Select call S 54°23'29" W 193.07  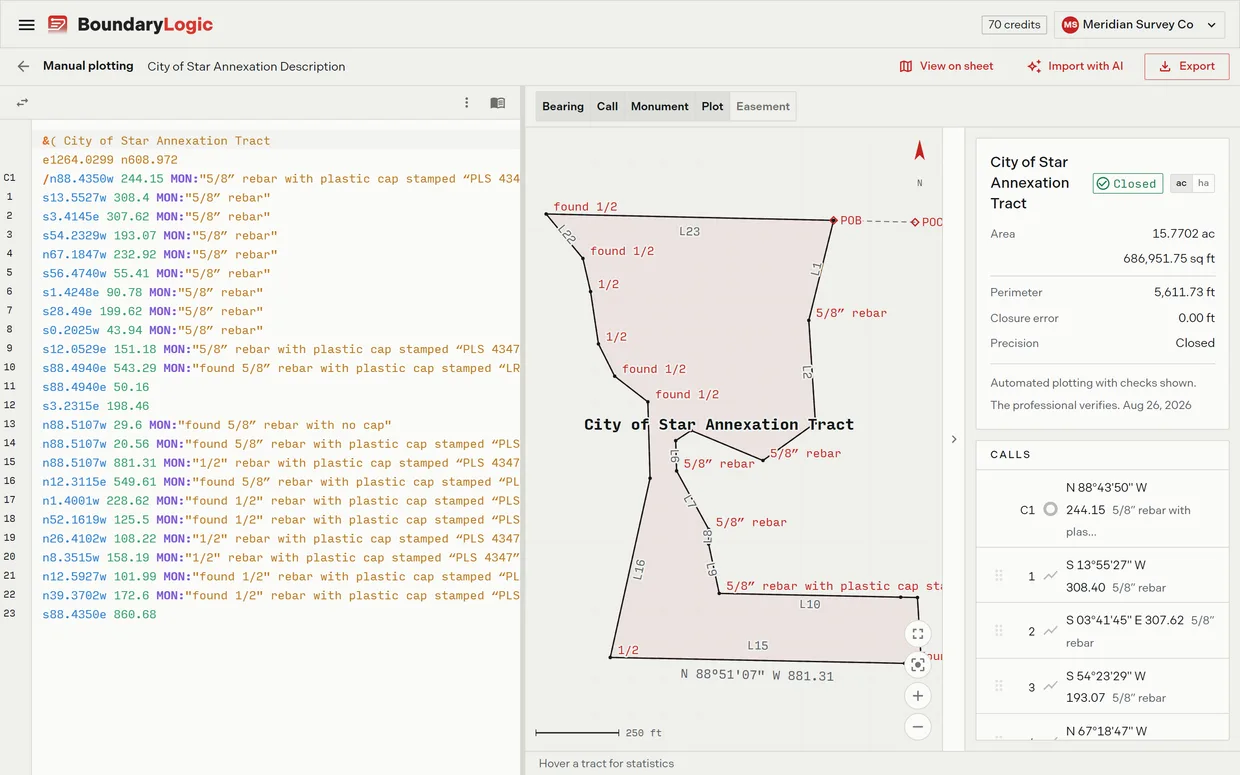[1102, 686]
